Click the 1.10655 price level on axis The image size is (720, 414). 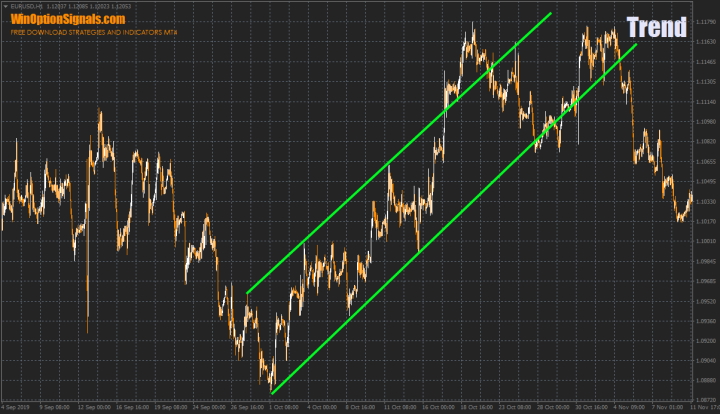click(x=704, y=161)
